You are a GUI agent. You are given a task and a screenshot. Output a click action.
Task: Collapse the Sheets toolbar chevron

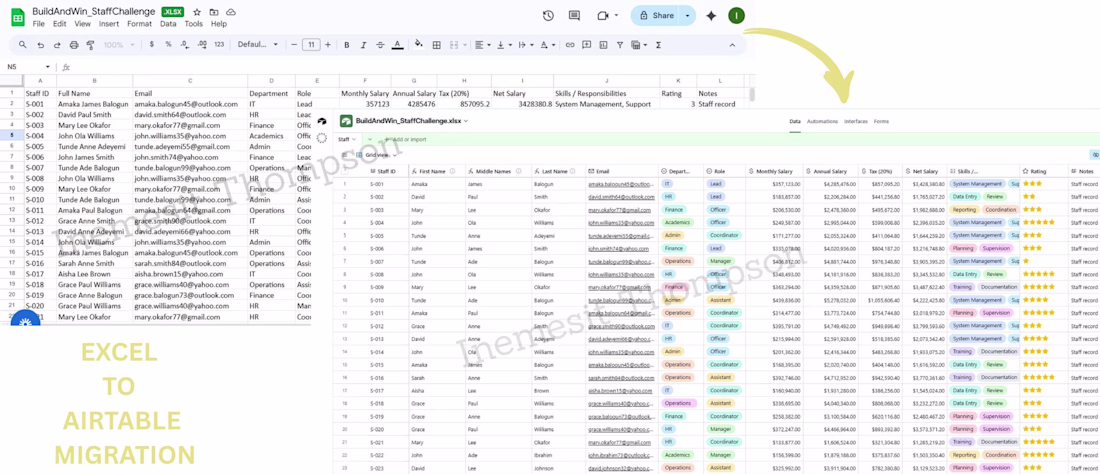732,45
